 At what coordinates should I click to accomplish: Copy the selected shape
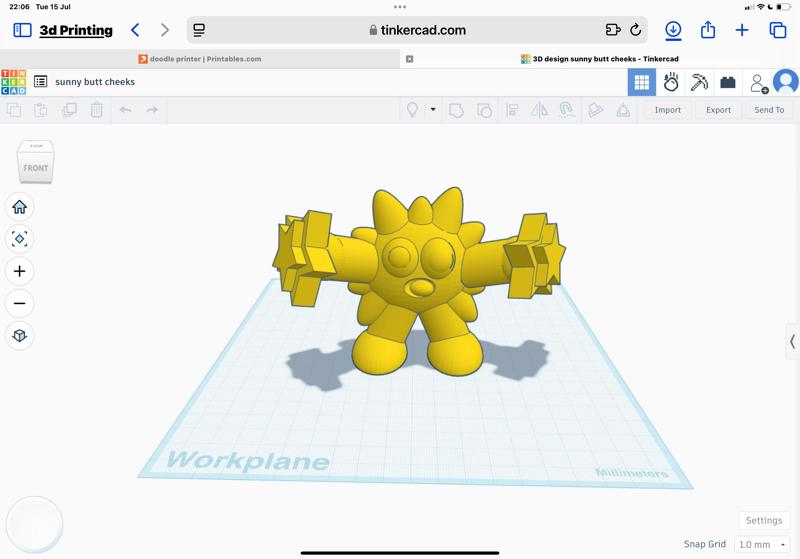pos(14,110)
